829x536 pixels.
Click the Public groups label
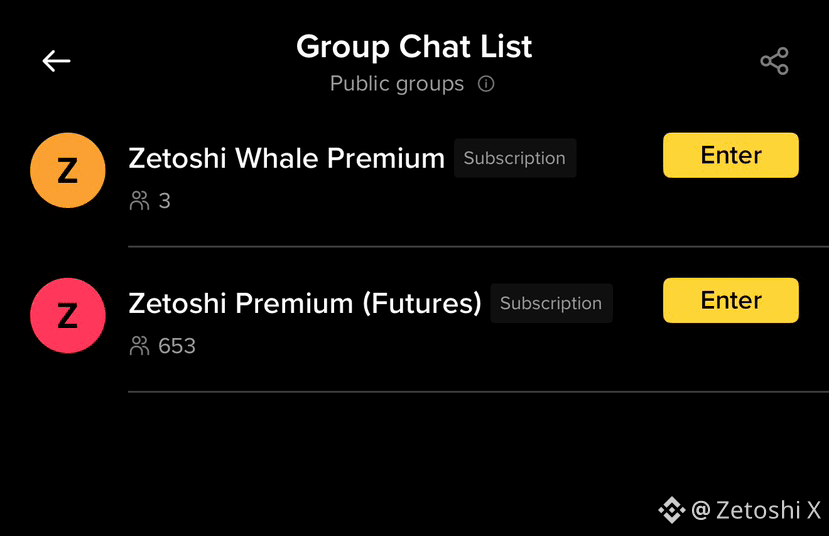397,84
